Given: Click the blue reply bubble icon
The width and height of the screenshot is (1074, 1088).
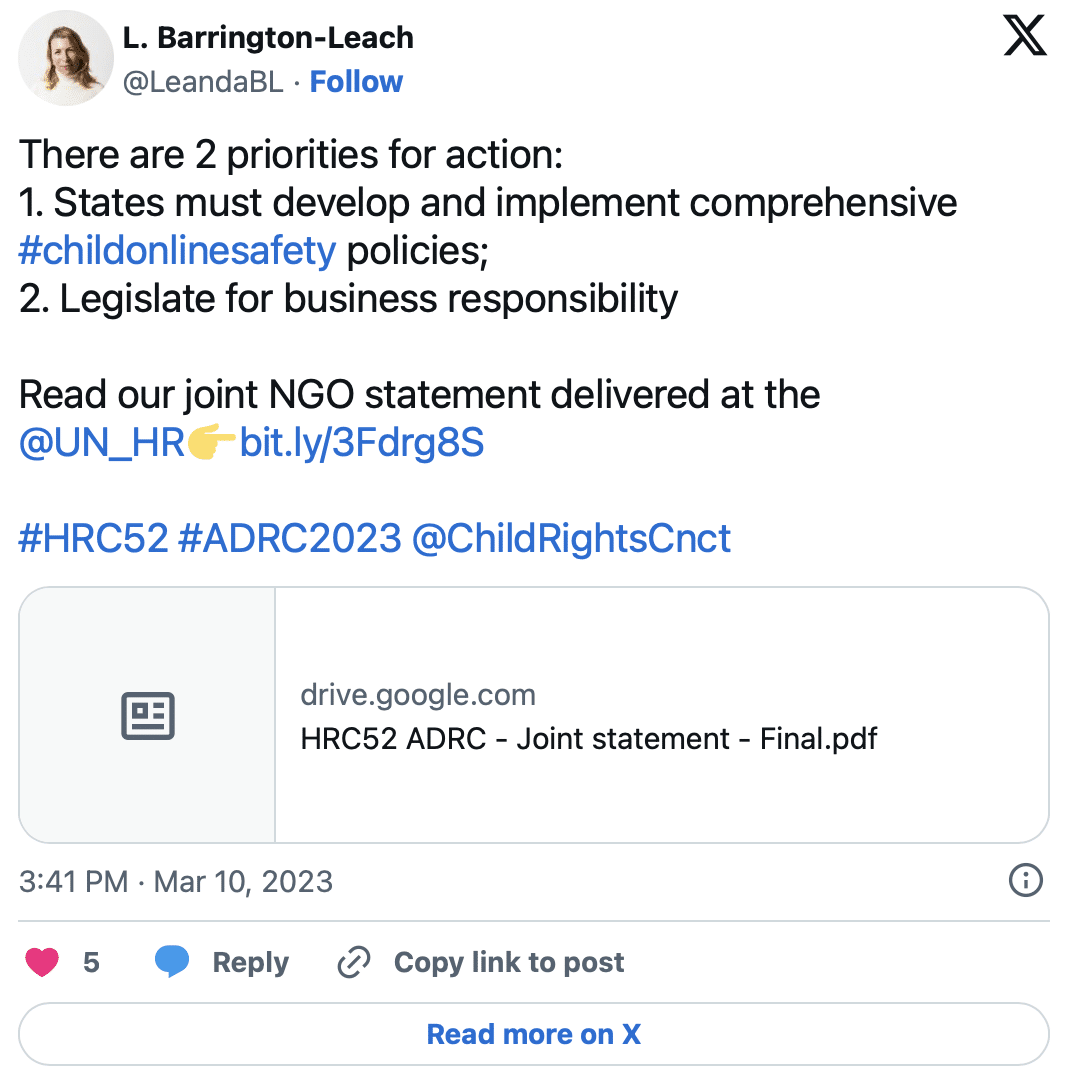Looking at the screenshot, I should click(172, 962).
